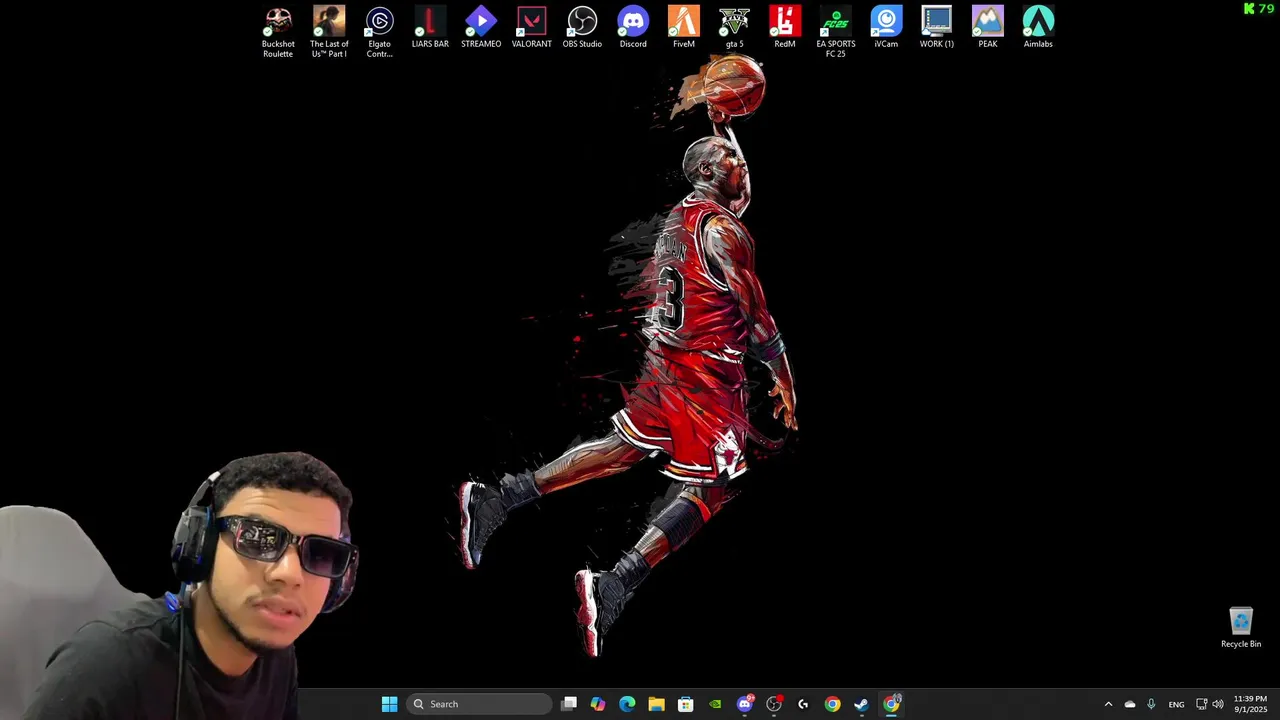The height and width of the screenshot is (720, 1280).
Task: Select the iVCam desktop shortcut
Action: 886,27
